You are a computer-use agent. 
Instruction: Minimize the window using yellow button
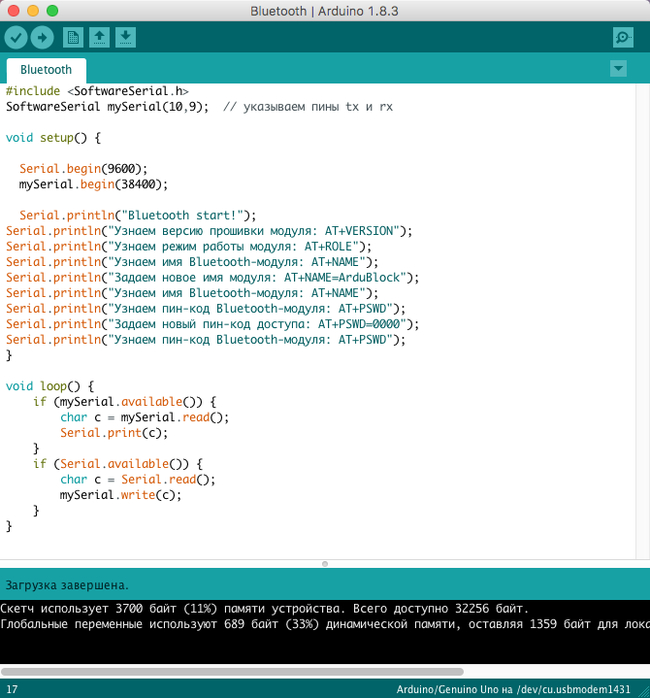click(x=32, y=10)
